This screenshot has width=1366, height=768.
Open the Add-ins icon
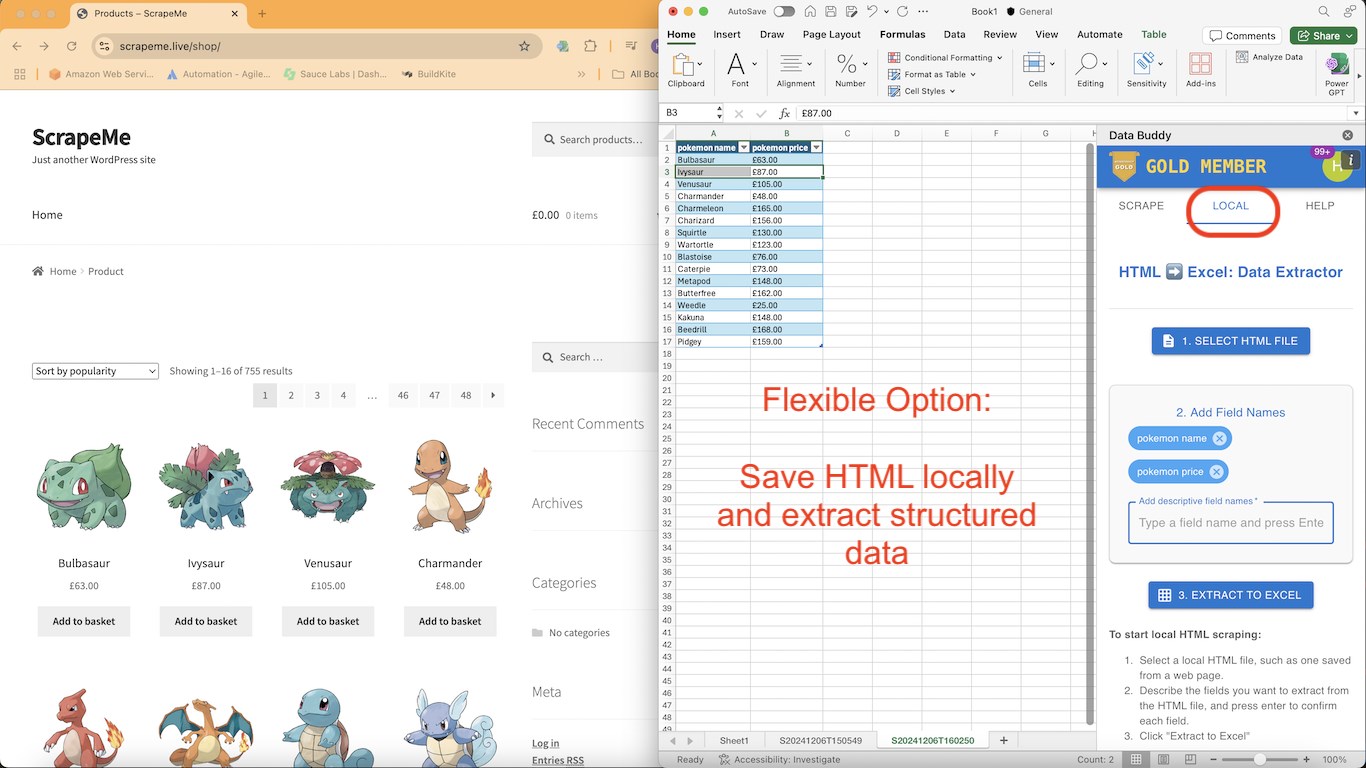[x=1201, y=64]
